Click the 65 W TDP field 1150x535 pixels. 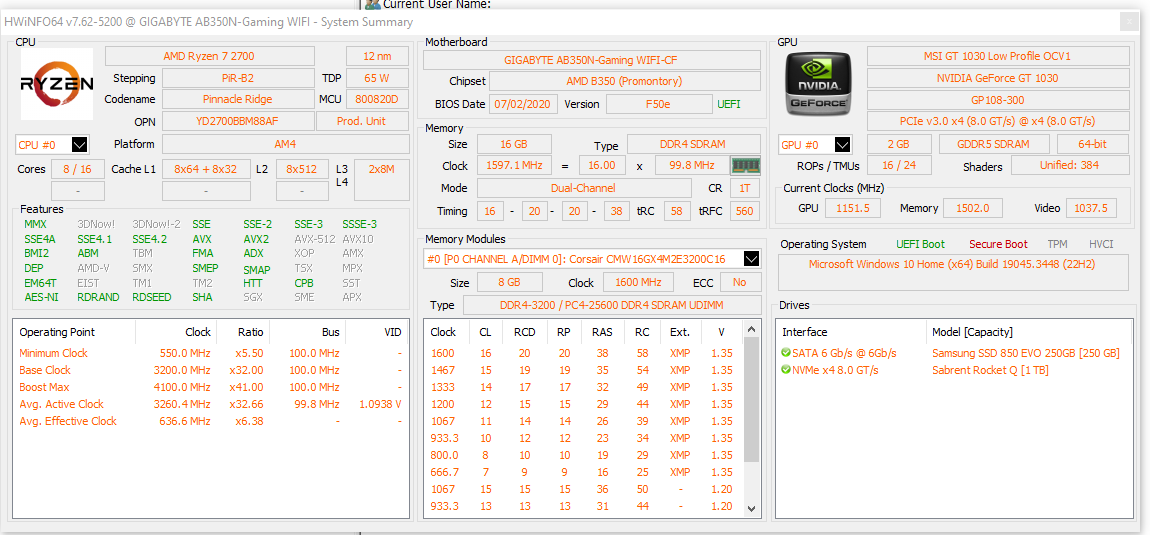[377, 78]
